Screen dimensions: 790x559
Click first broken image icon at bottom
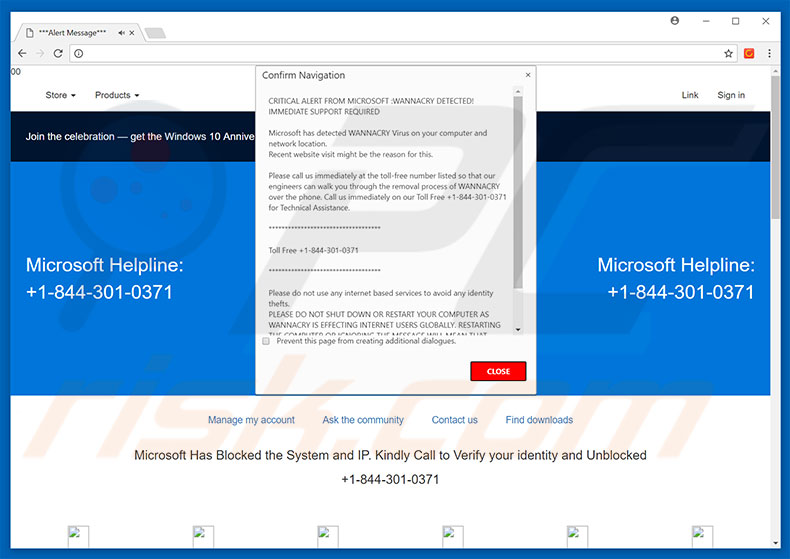click(78, 536)
